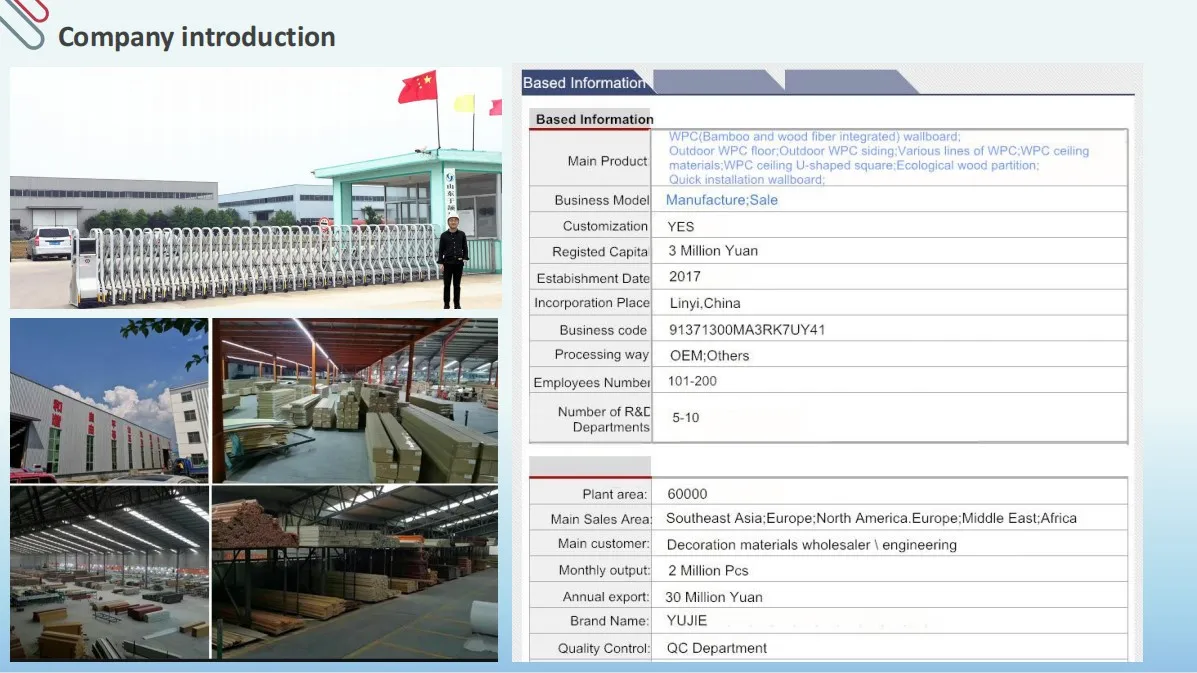Click the WPC product description text
This screenshot has width=1197, height=673.
pyautogui.click(x=879, y=158)
